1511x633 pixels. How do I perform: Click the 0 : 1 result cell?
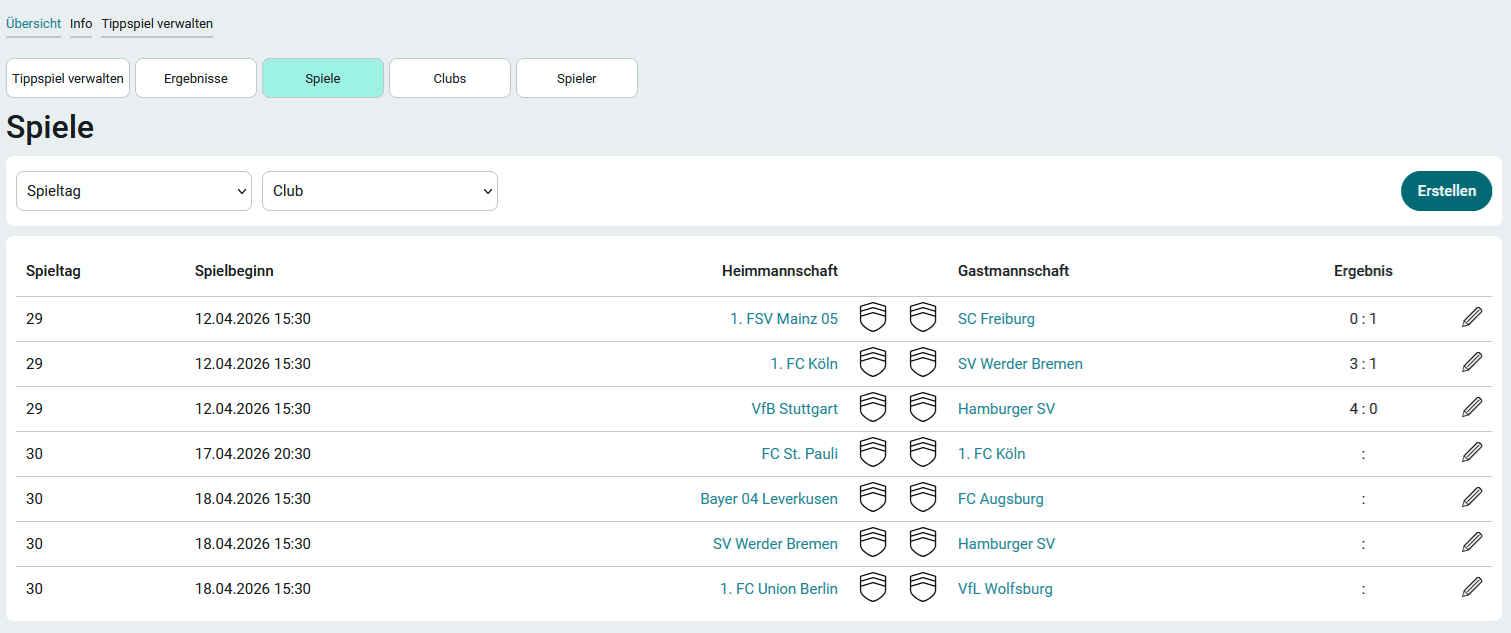[1363, 319]
